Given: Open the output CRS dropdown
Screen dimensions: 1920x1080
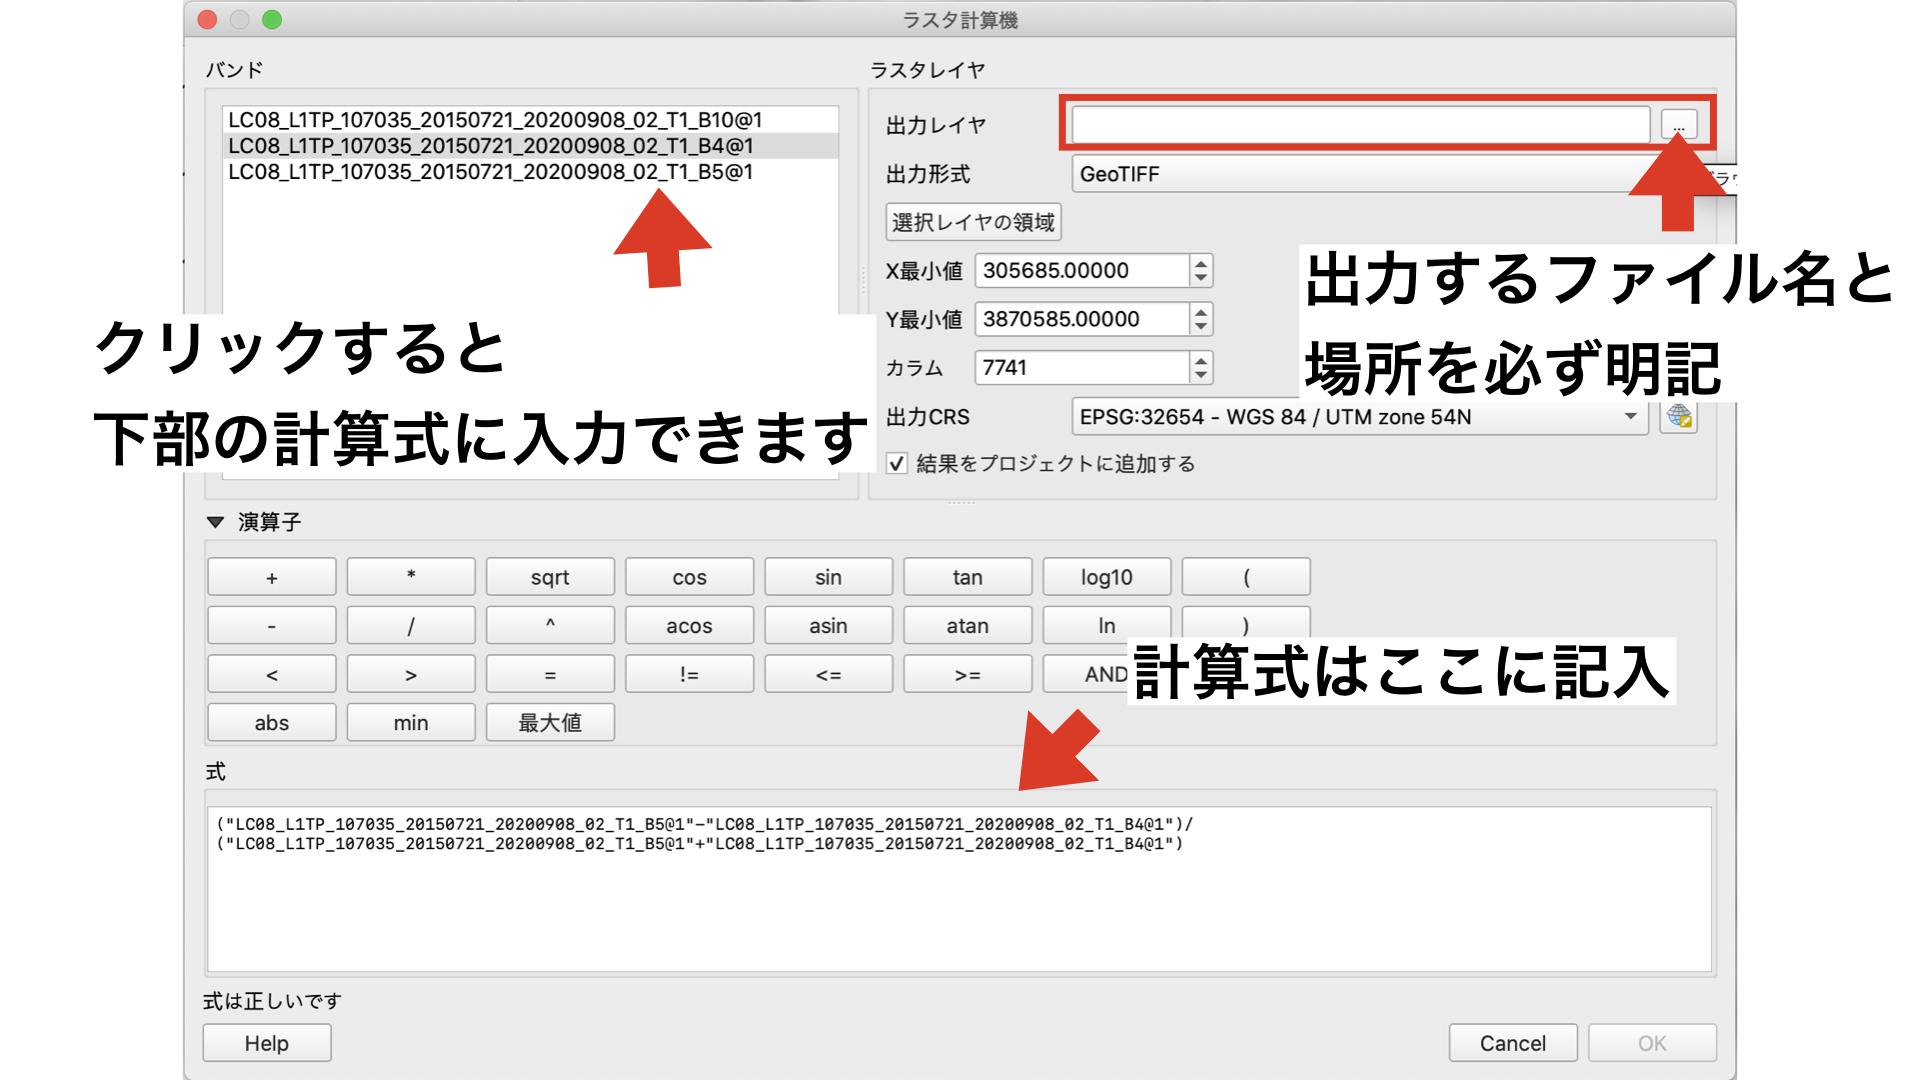Looking at the screenshot, I should tap(1360, 417).
